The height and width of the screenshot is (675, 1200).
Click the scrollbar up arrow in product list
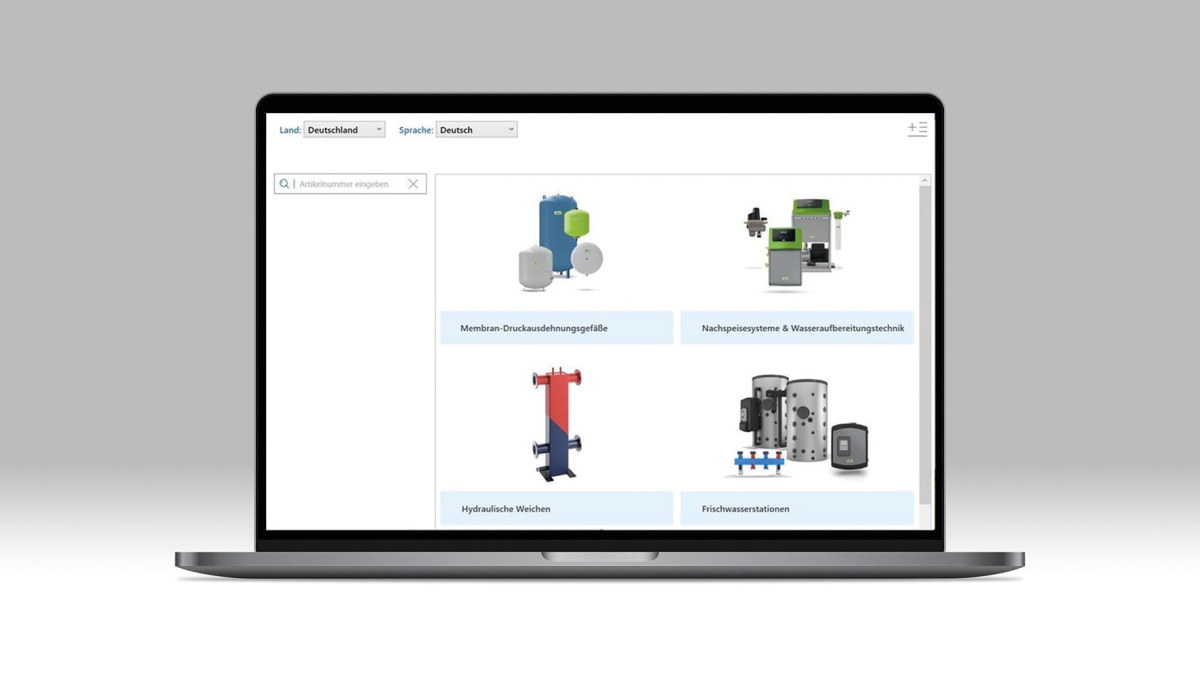(925, 181)
